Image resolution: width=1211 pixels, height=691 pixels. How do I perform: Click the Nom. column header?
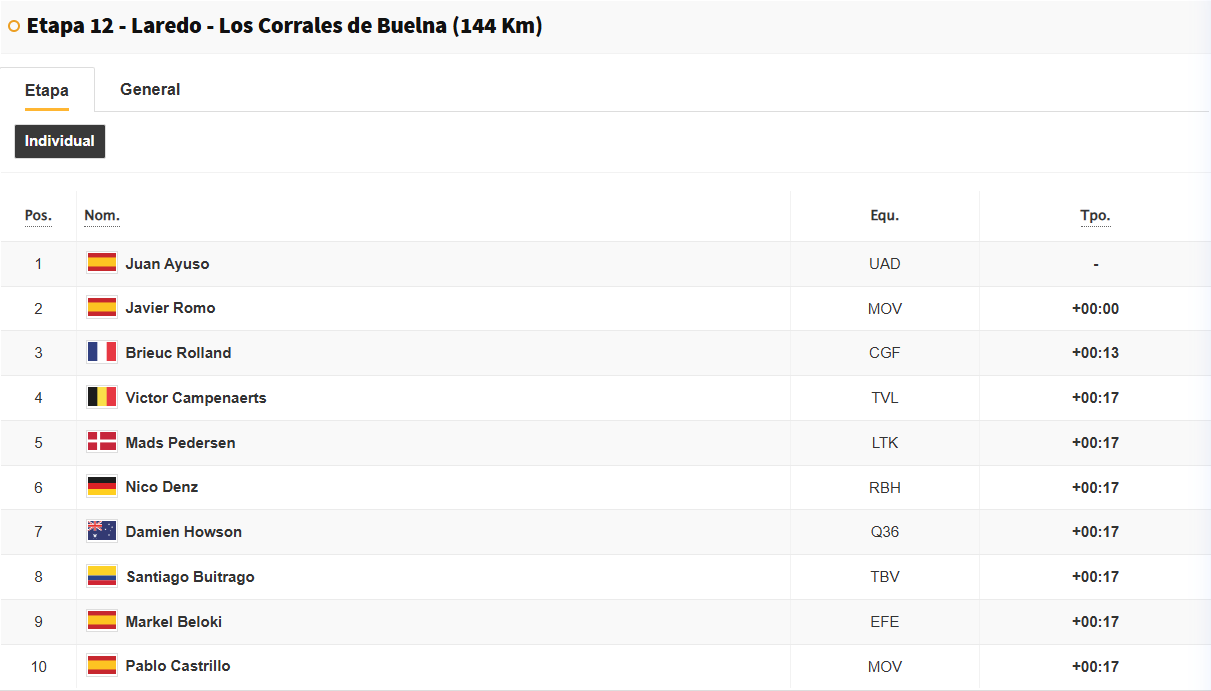click(102, 216)
